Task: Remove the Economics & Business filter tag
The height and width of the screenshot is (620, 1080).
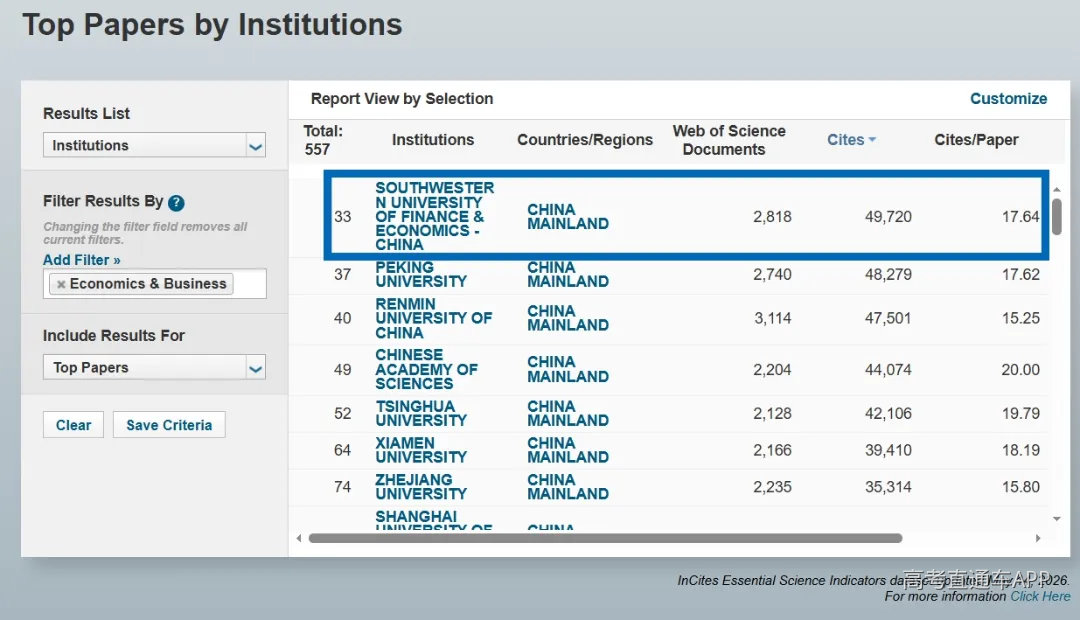Action: tap(61, 284)
